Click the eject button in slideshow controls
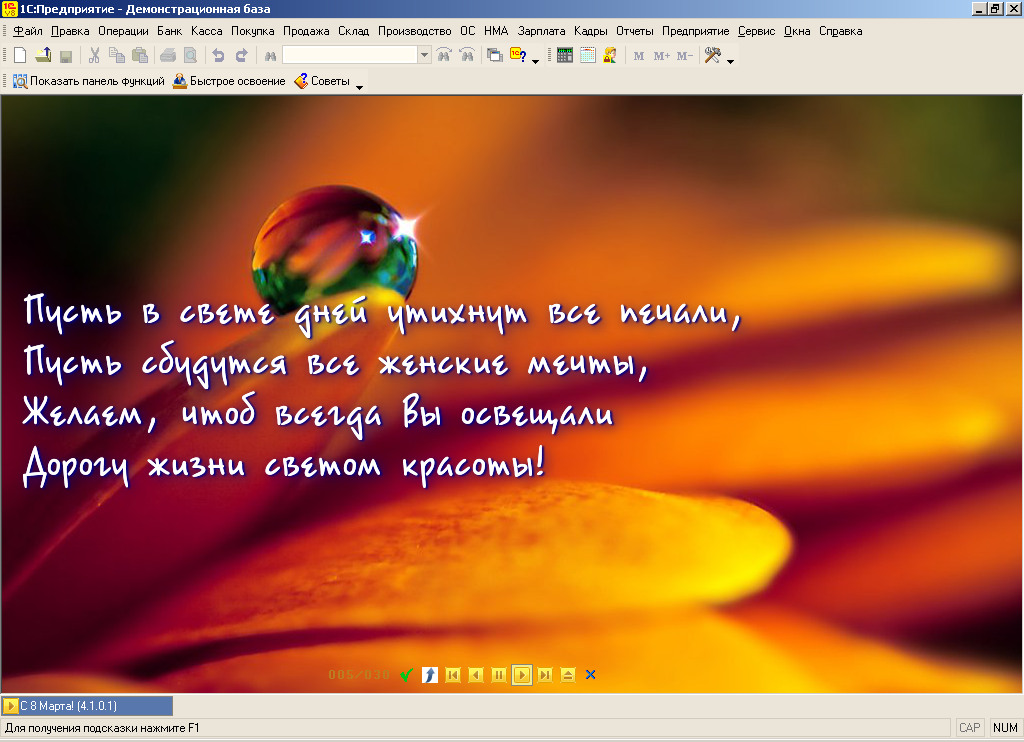1024x742 pixels. click(x=568, y=675)
